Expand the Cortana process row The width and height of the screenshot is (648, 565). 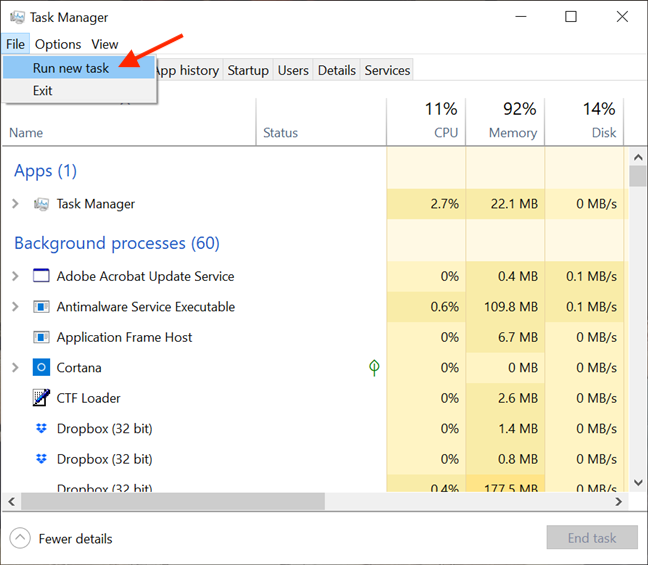click(x=15, y=367)
